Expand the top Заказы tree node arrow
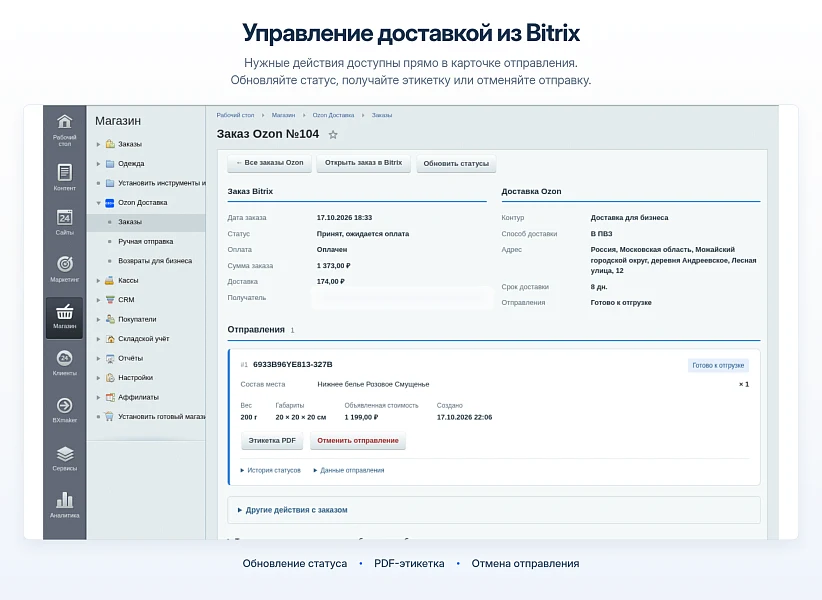This screenshot has height=600, width=822. (x=99, y=144)
